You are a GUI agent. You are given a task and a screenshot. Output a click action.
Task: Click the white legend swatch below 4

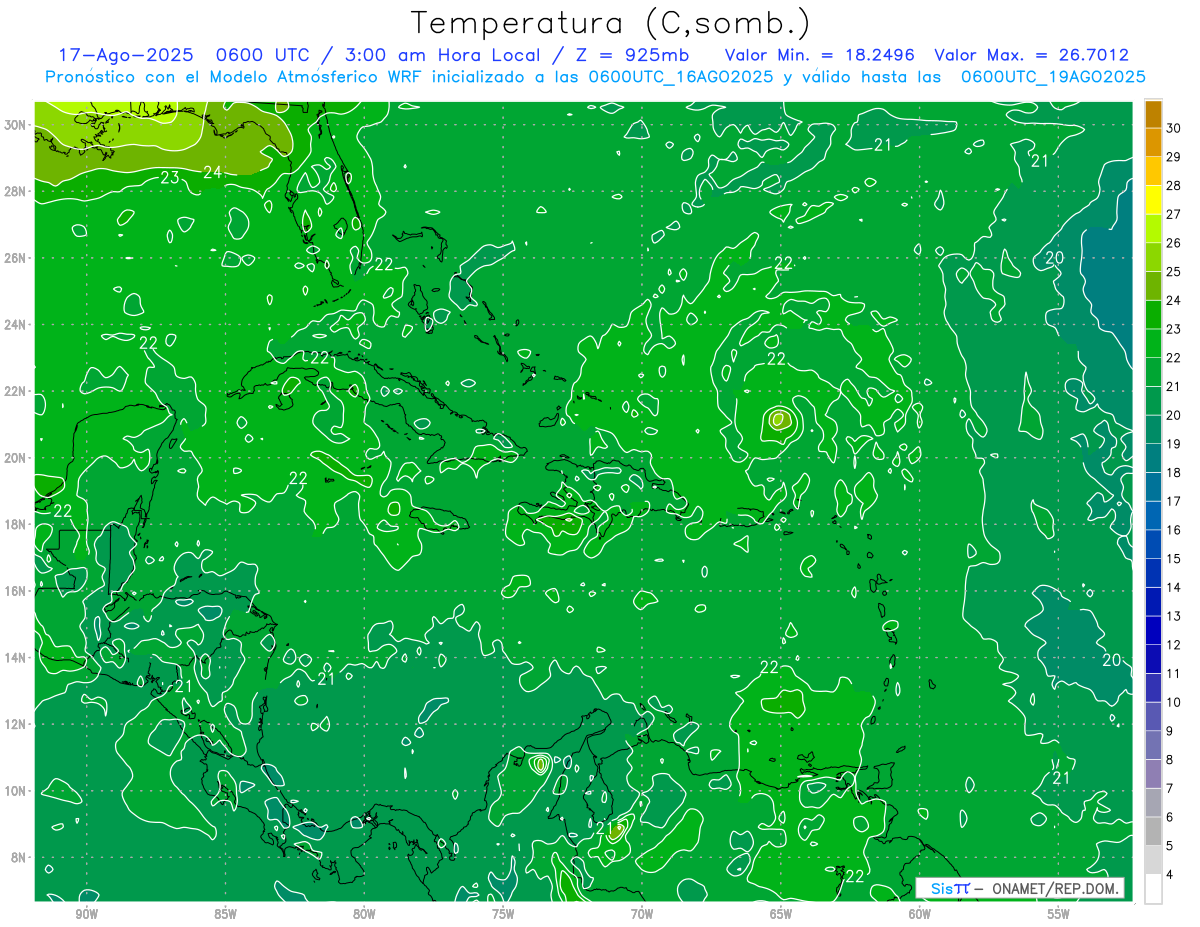(x=1153, y=889)
